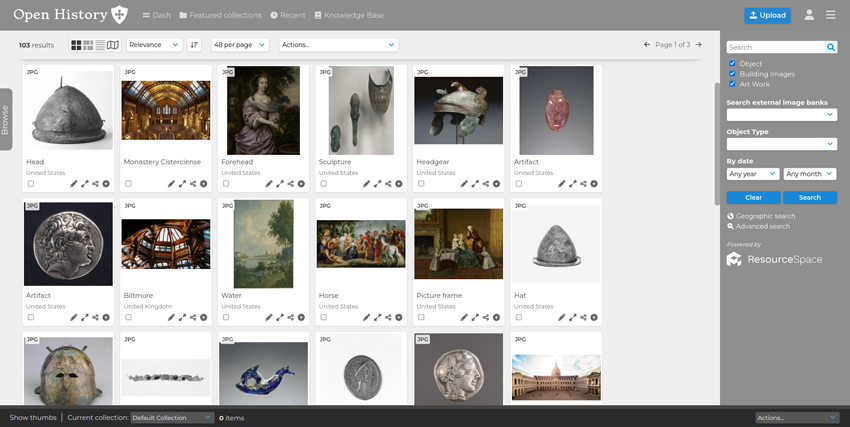Click edit pencil icon on Head

pyautogui.click(x=73, y=184)
